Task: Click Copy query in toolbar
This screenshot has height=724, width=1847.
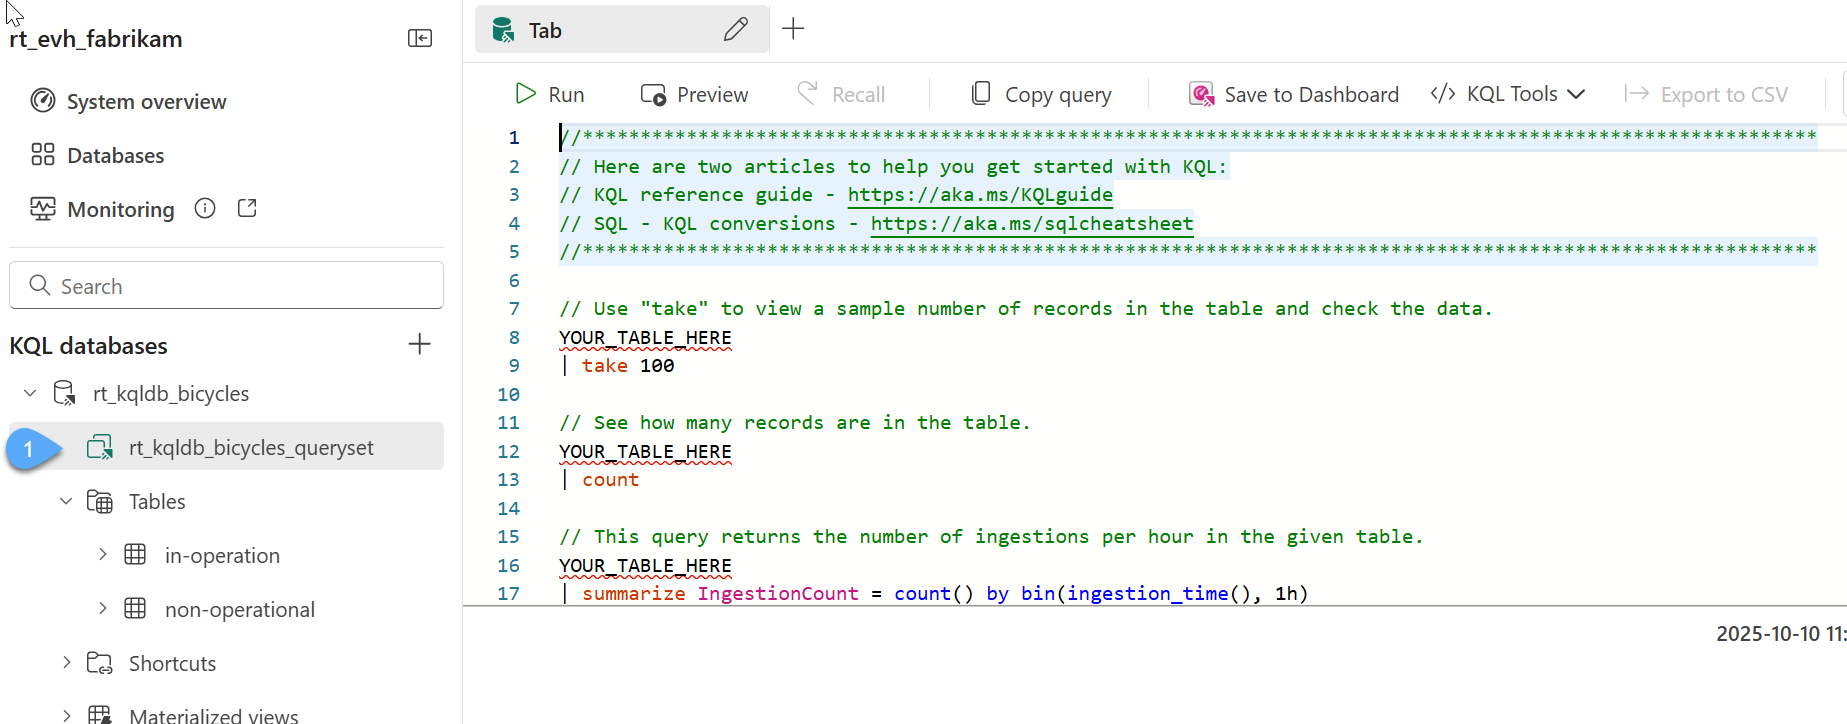Action: (1041, 94)
